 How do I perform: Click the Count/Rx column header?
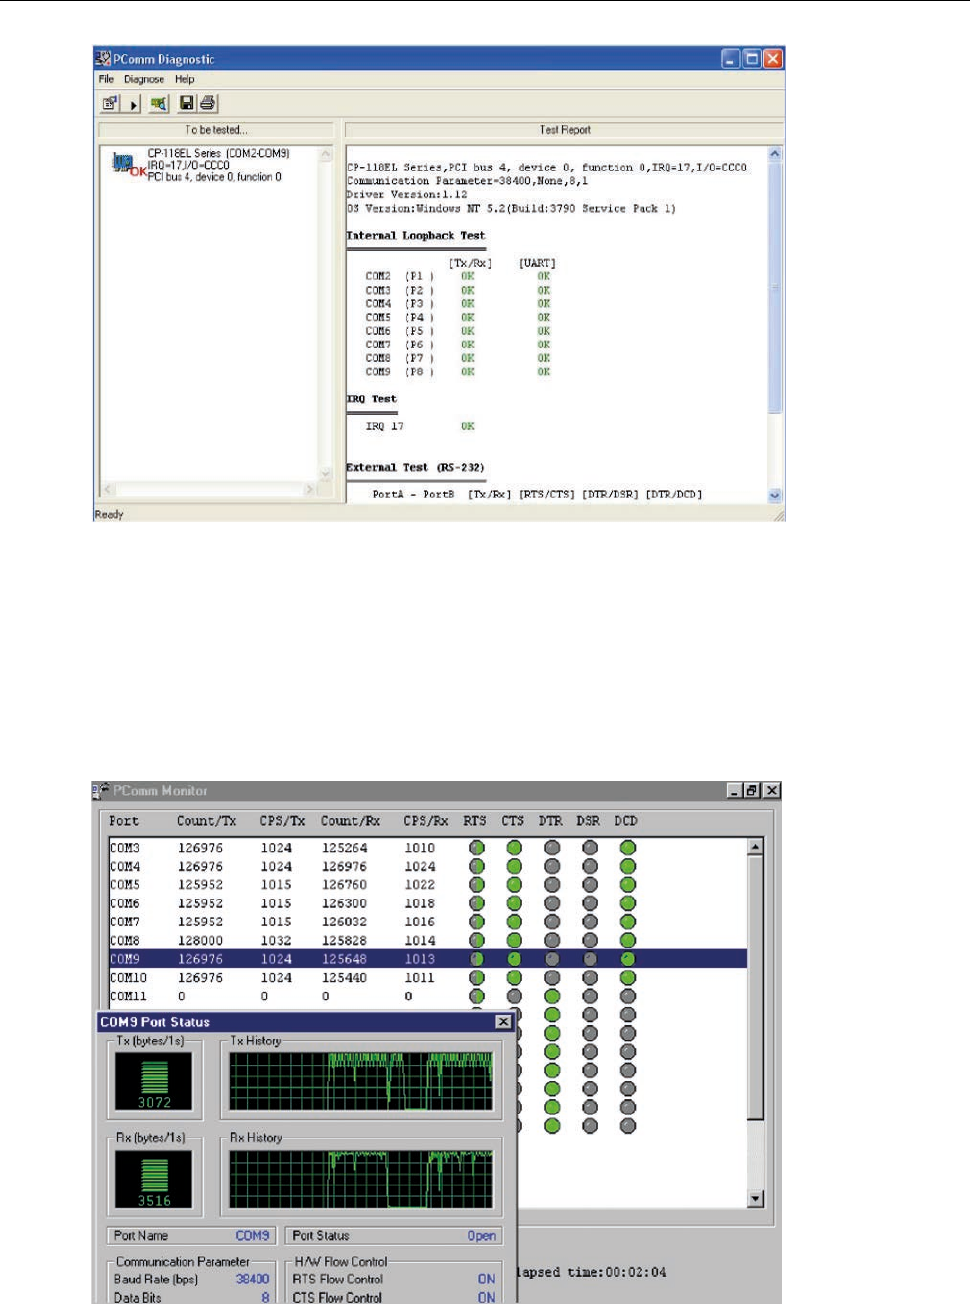click(350, 821)
